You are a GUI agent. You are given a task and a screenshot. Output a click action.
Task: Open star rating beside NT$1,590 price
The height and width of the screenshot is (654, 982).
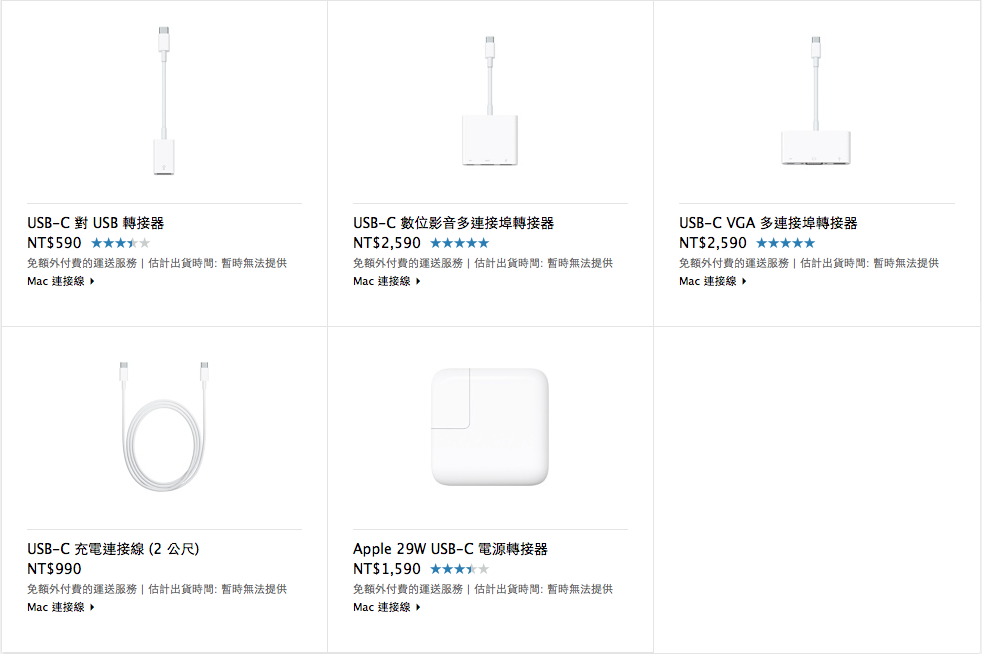pyautogui.click(x=460, y=569)
